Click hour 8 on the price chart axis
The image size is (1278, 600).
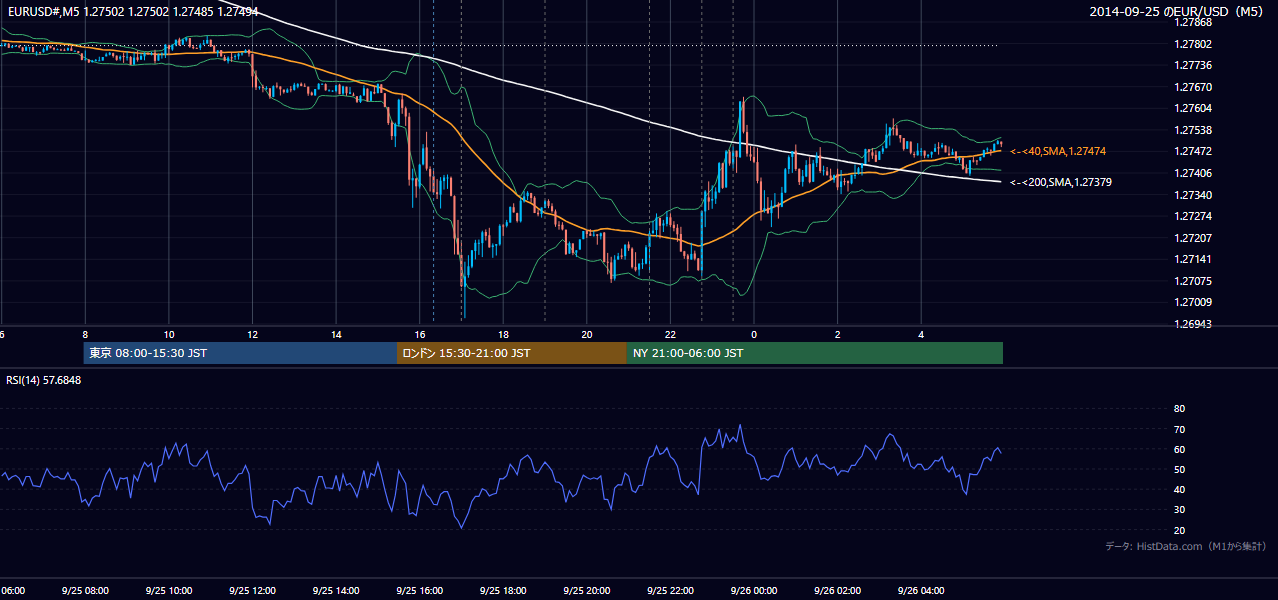tap(85, 335)
